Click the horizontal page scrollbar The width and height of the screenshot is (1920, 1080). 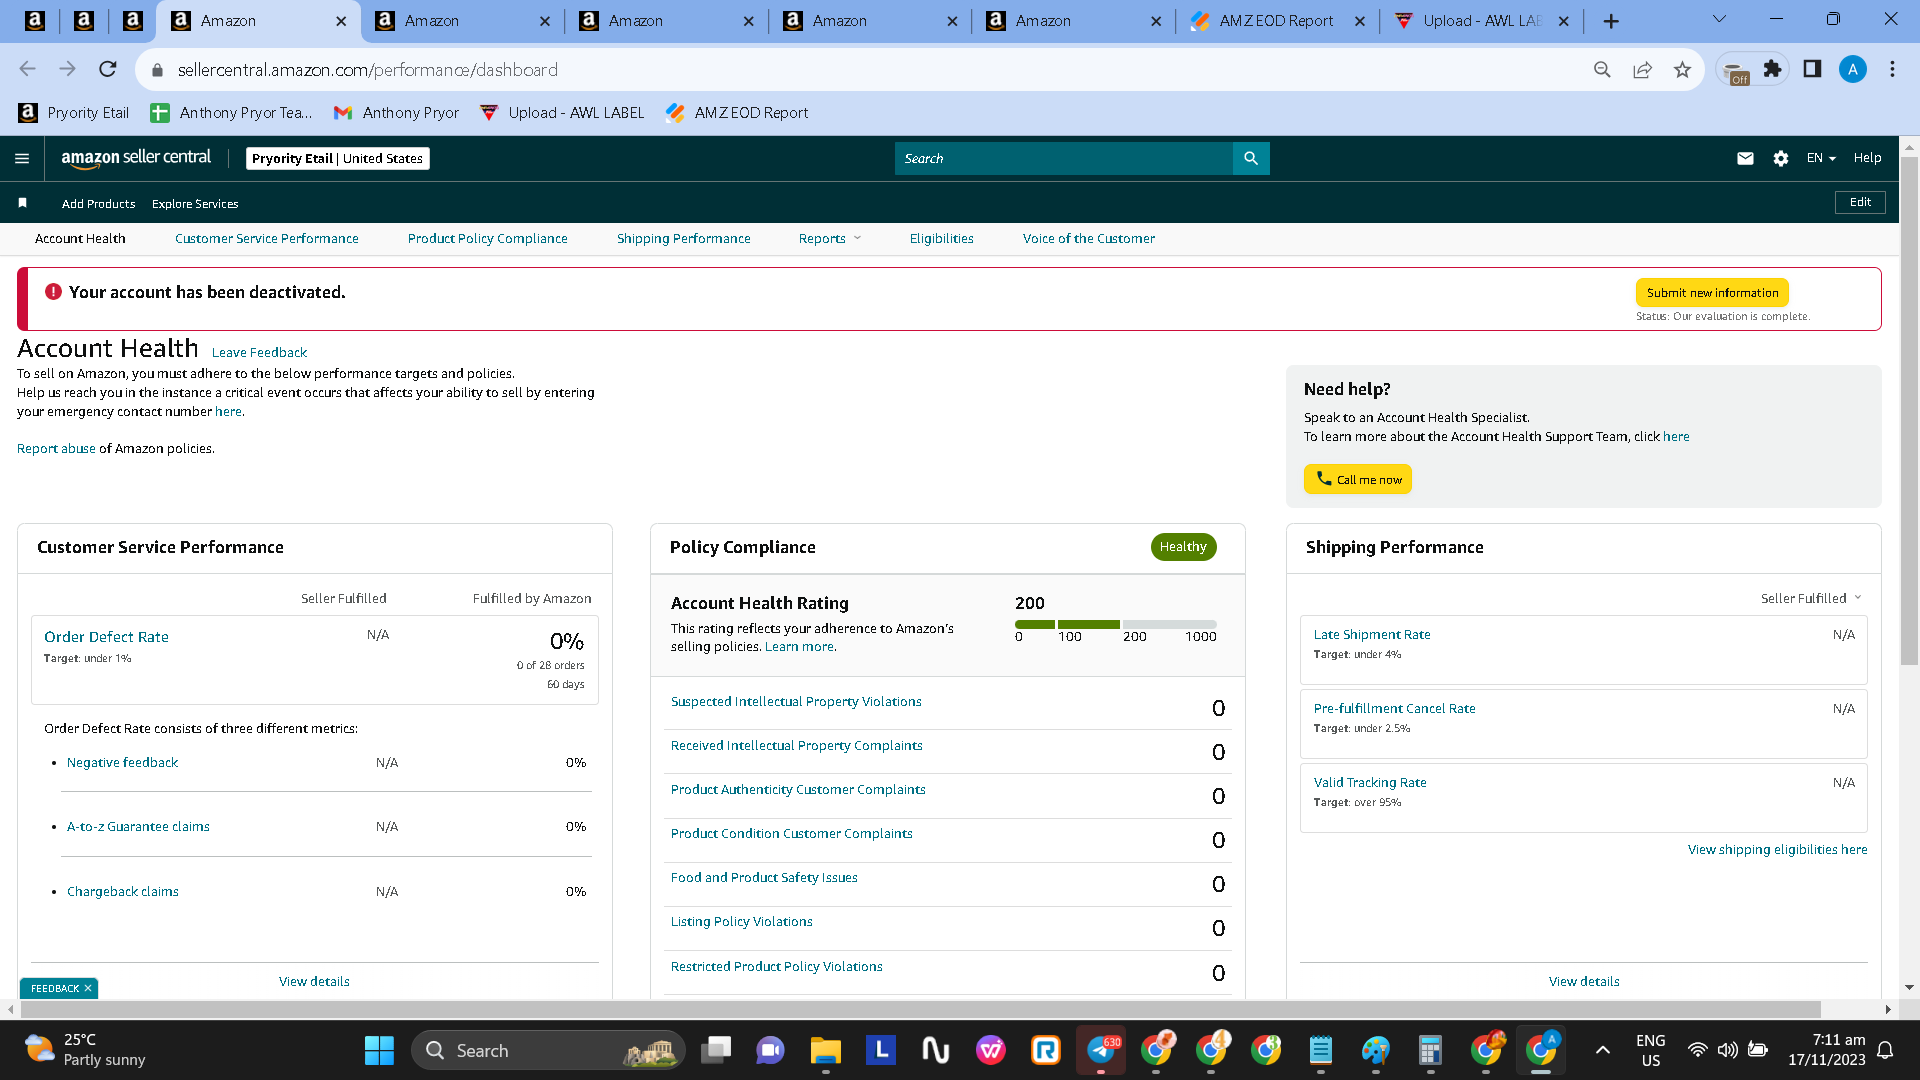[920, 1009]
